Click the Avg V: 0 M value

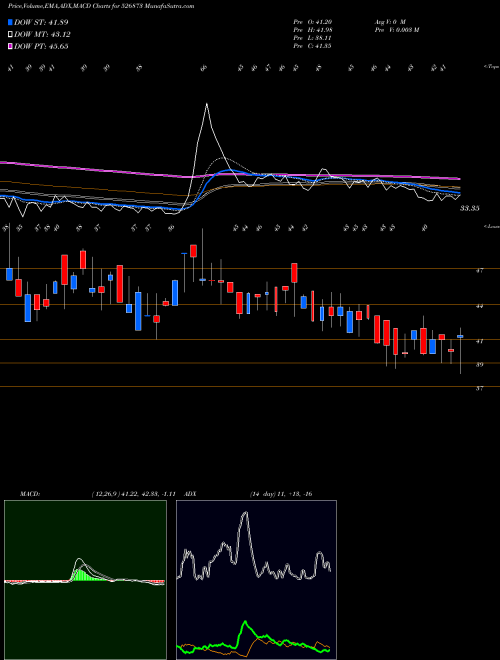tap(389, 22)
